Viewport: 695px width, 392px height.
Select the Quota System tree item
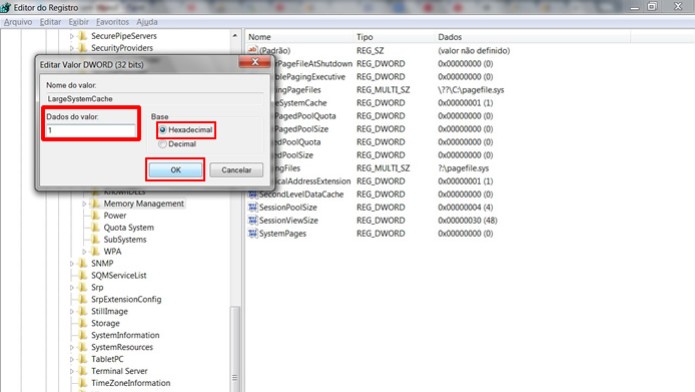click(x=129, y=227)
